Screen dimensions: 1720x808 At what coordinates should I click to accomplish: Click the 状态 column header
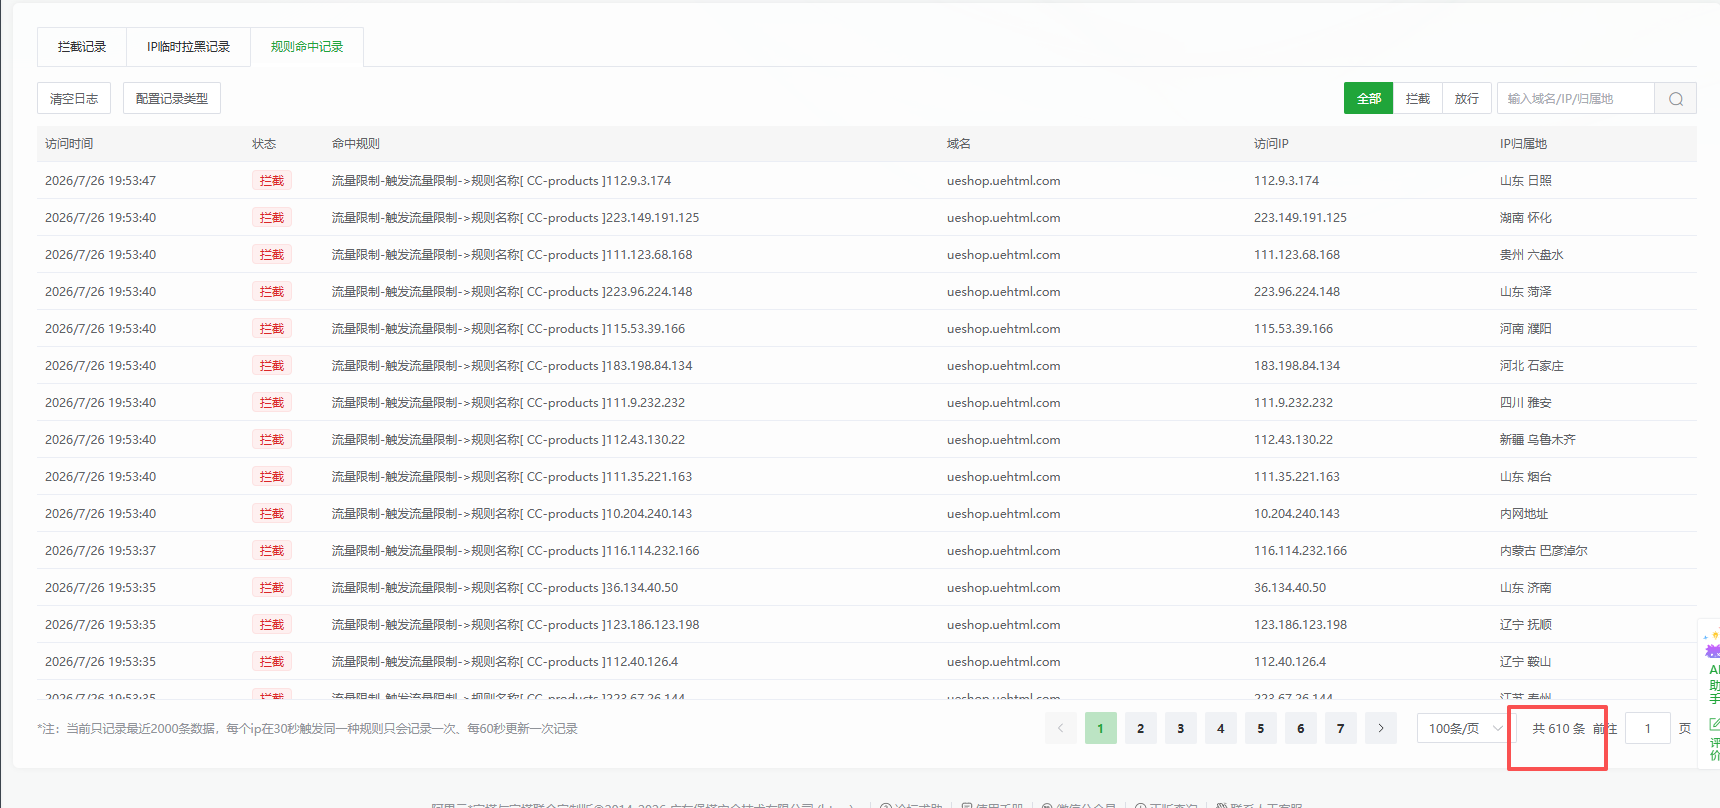[264, 144]
